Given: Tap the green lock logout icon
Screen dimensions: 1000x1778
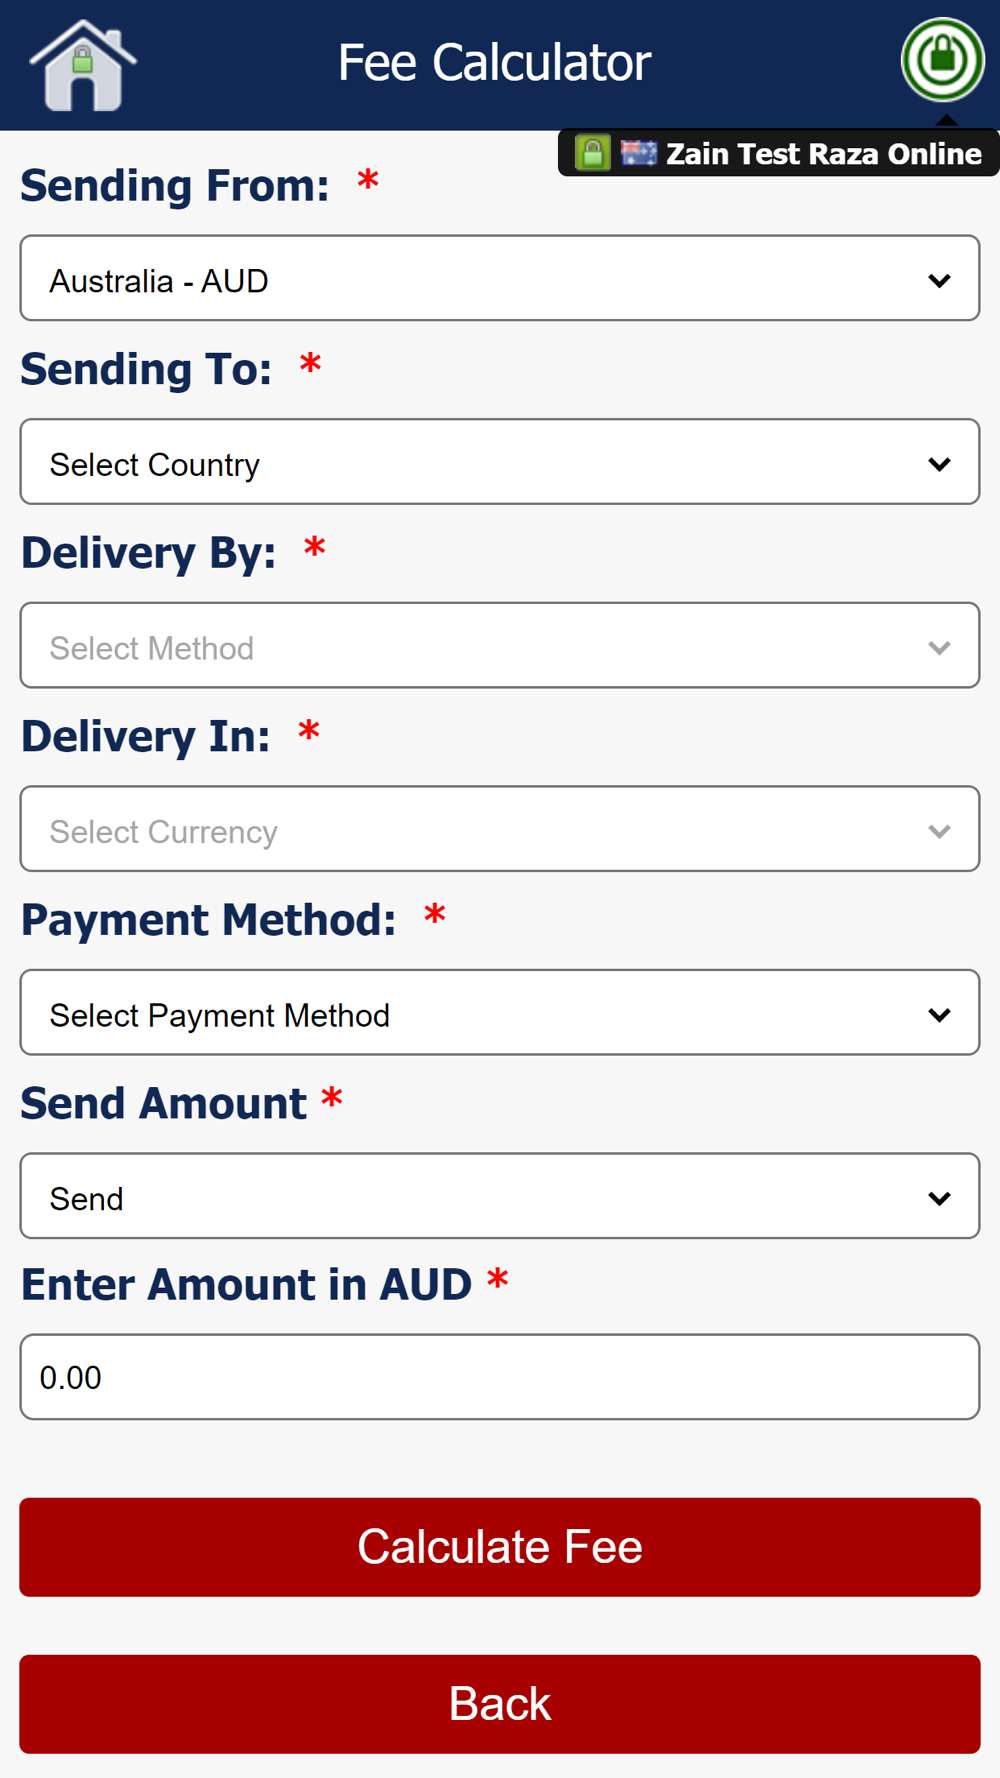Looking at the screenshot, I should pyautogui.click(x=942, y=60).
